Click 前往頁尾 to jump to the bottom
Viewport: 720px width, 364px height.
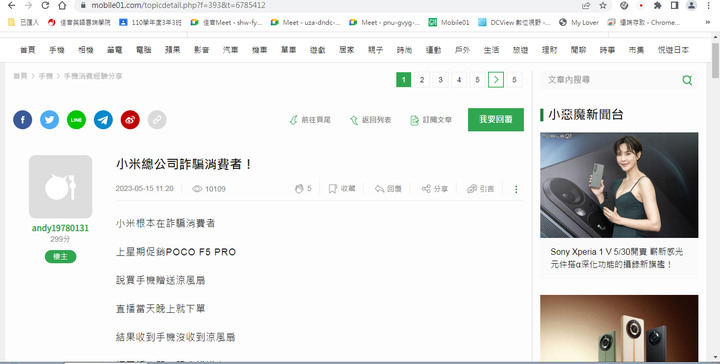point(310,120)
